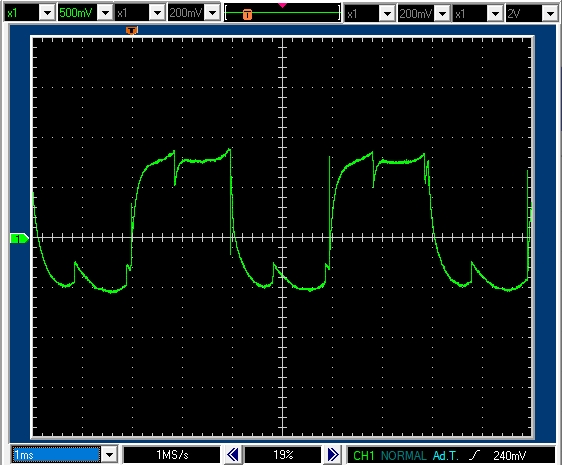Click the CH1 trigger source label

363,455
